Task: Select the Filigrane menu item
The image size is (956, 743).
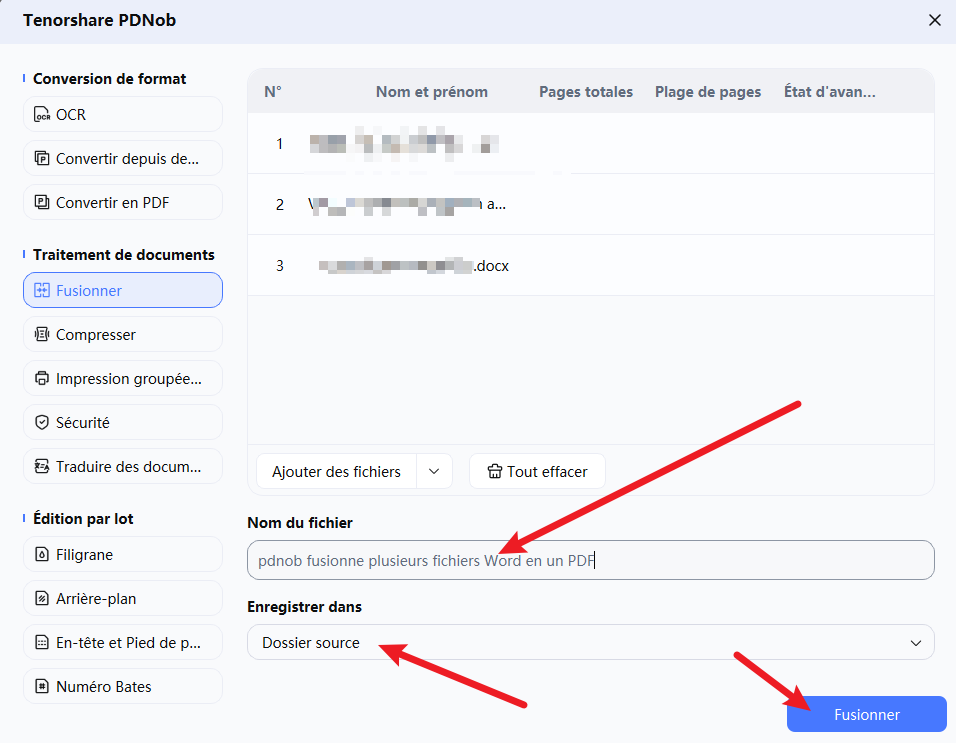Action: tap(123, 554)
